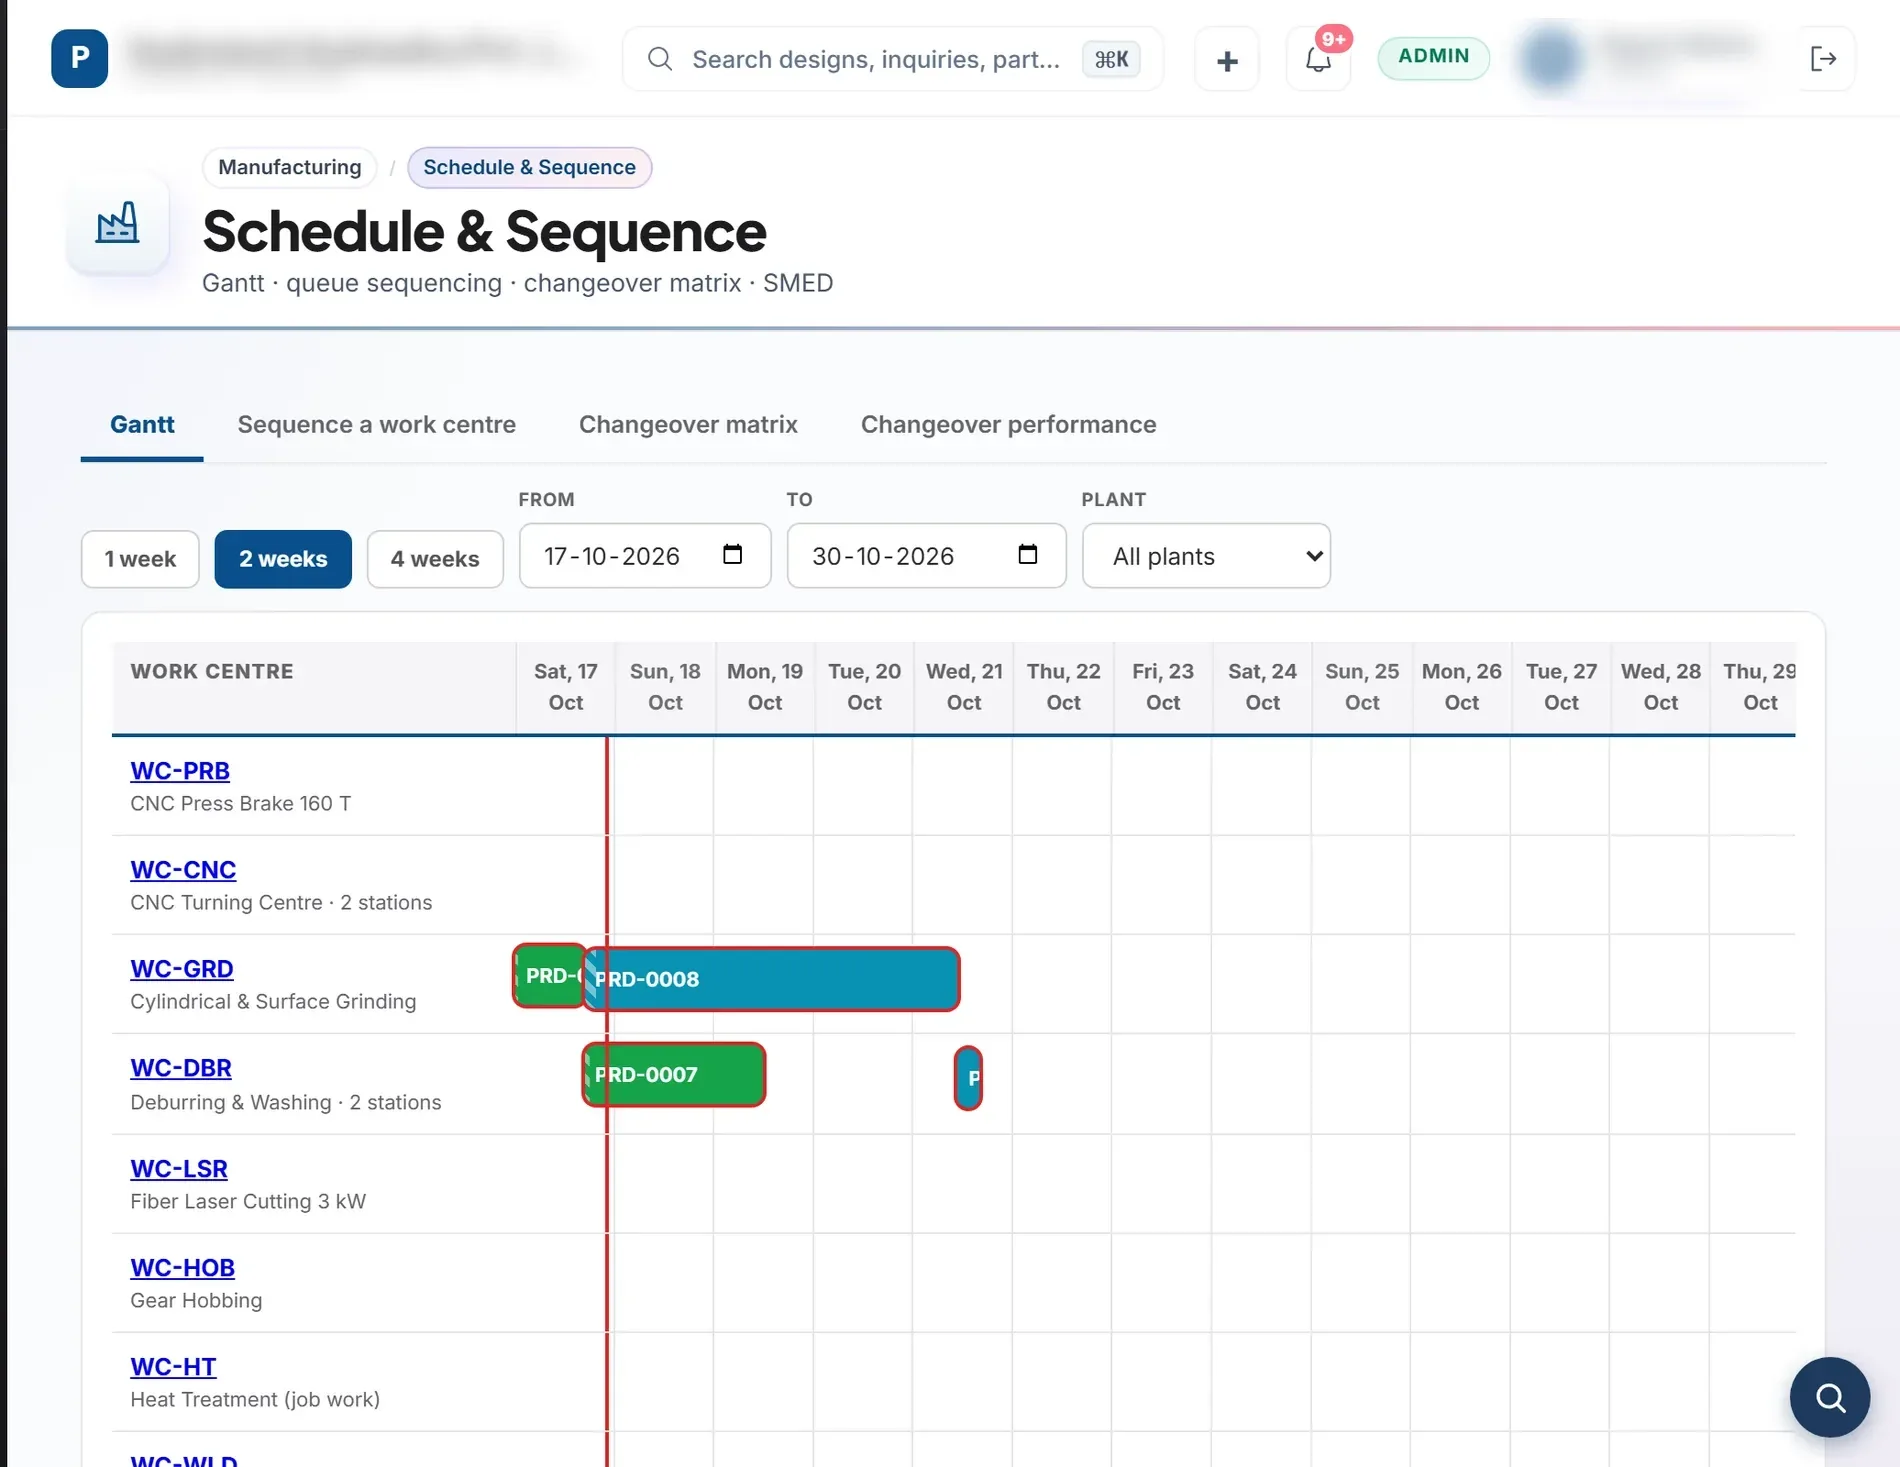This screenshot has height=1467, width=1900.
Task: Open the WC-HOB work centre link
Action: (182, 1268)
